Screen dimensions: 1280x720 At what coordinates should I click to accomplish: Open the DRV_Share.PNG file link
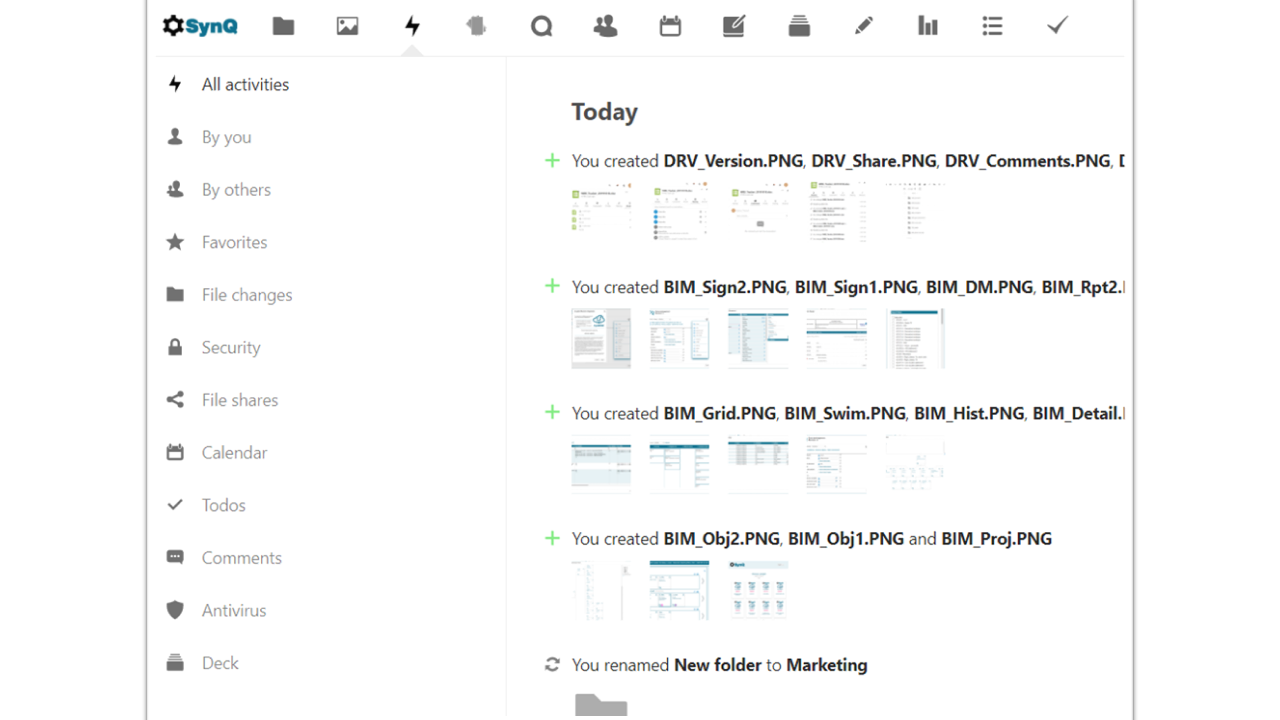click(x=874, y=161)
